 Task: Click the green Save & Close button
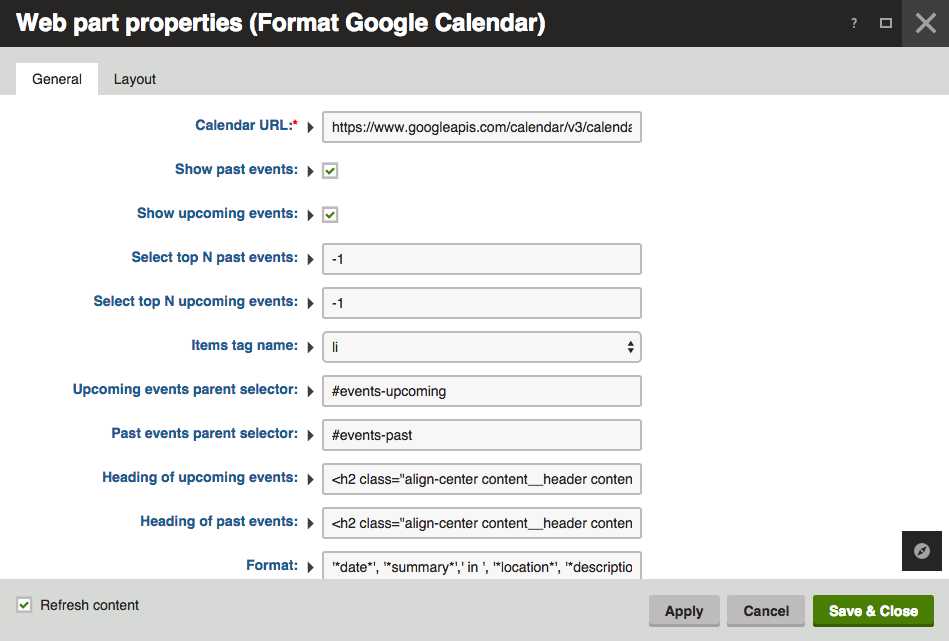point(873,611)
